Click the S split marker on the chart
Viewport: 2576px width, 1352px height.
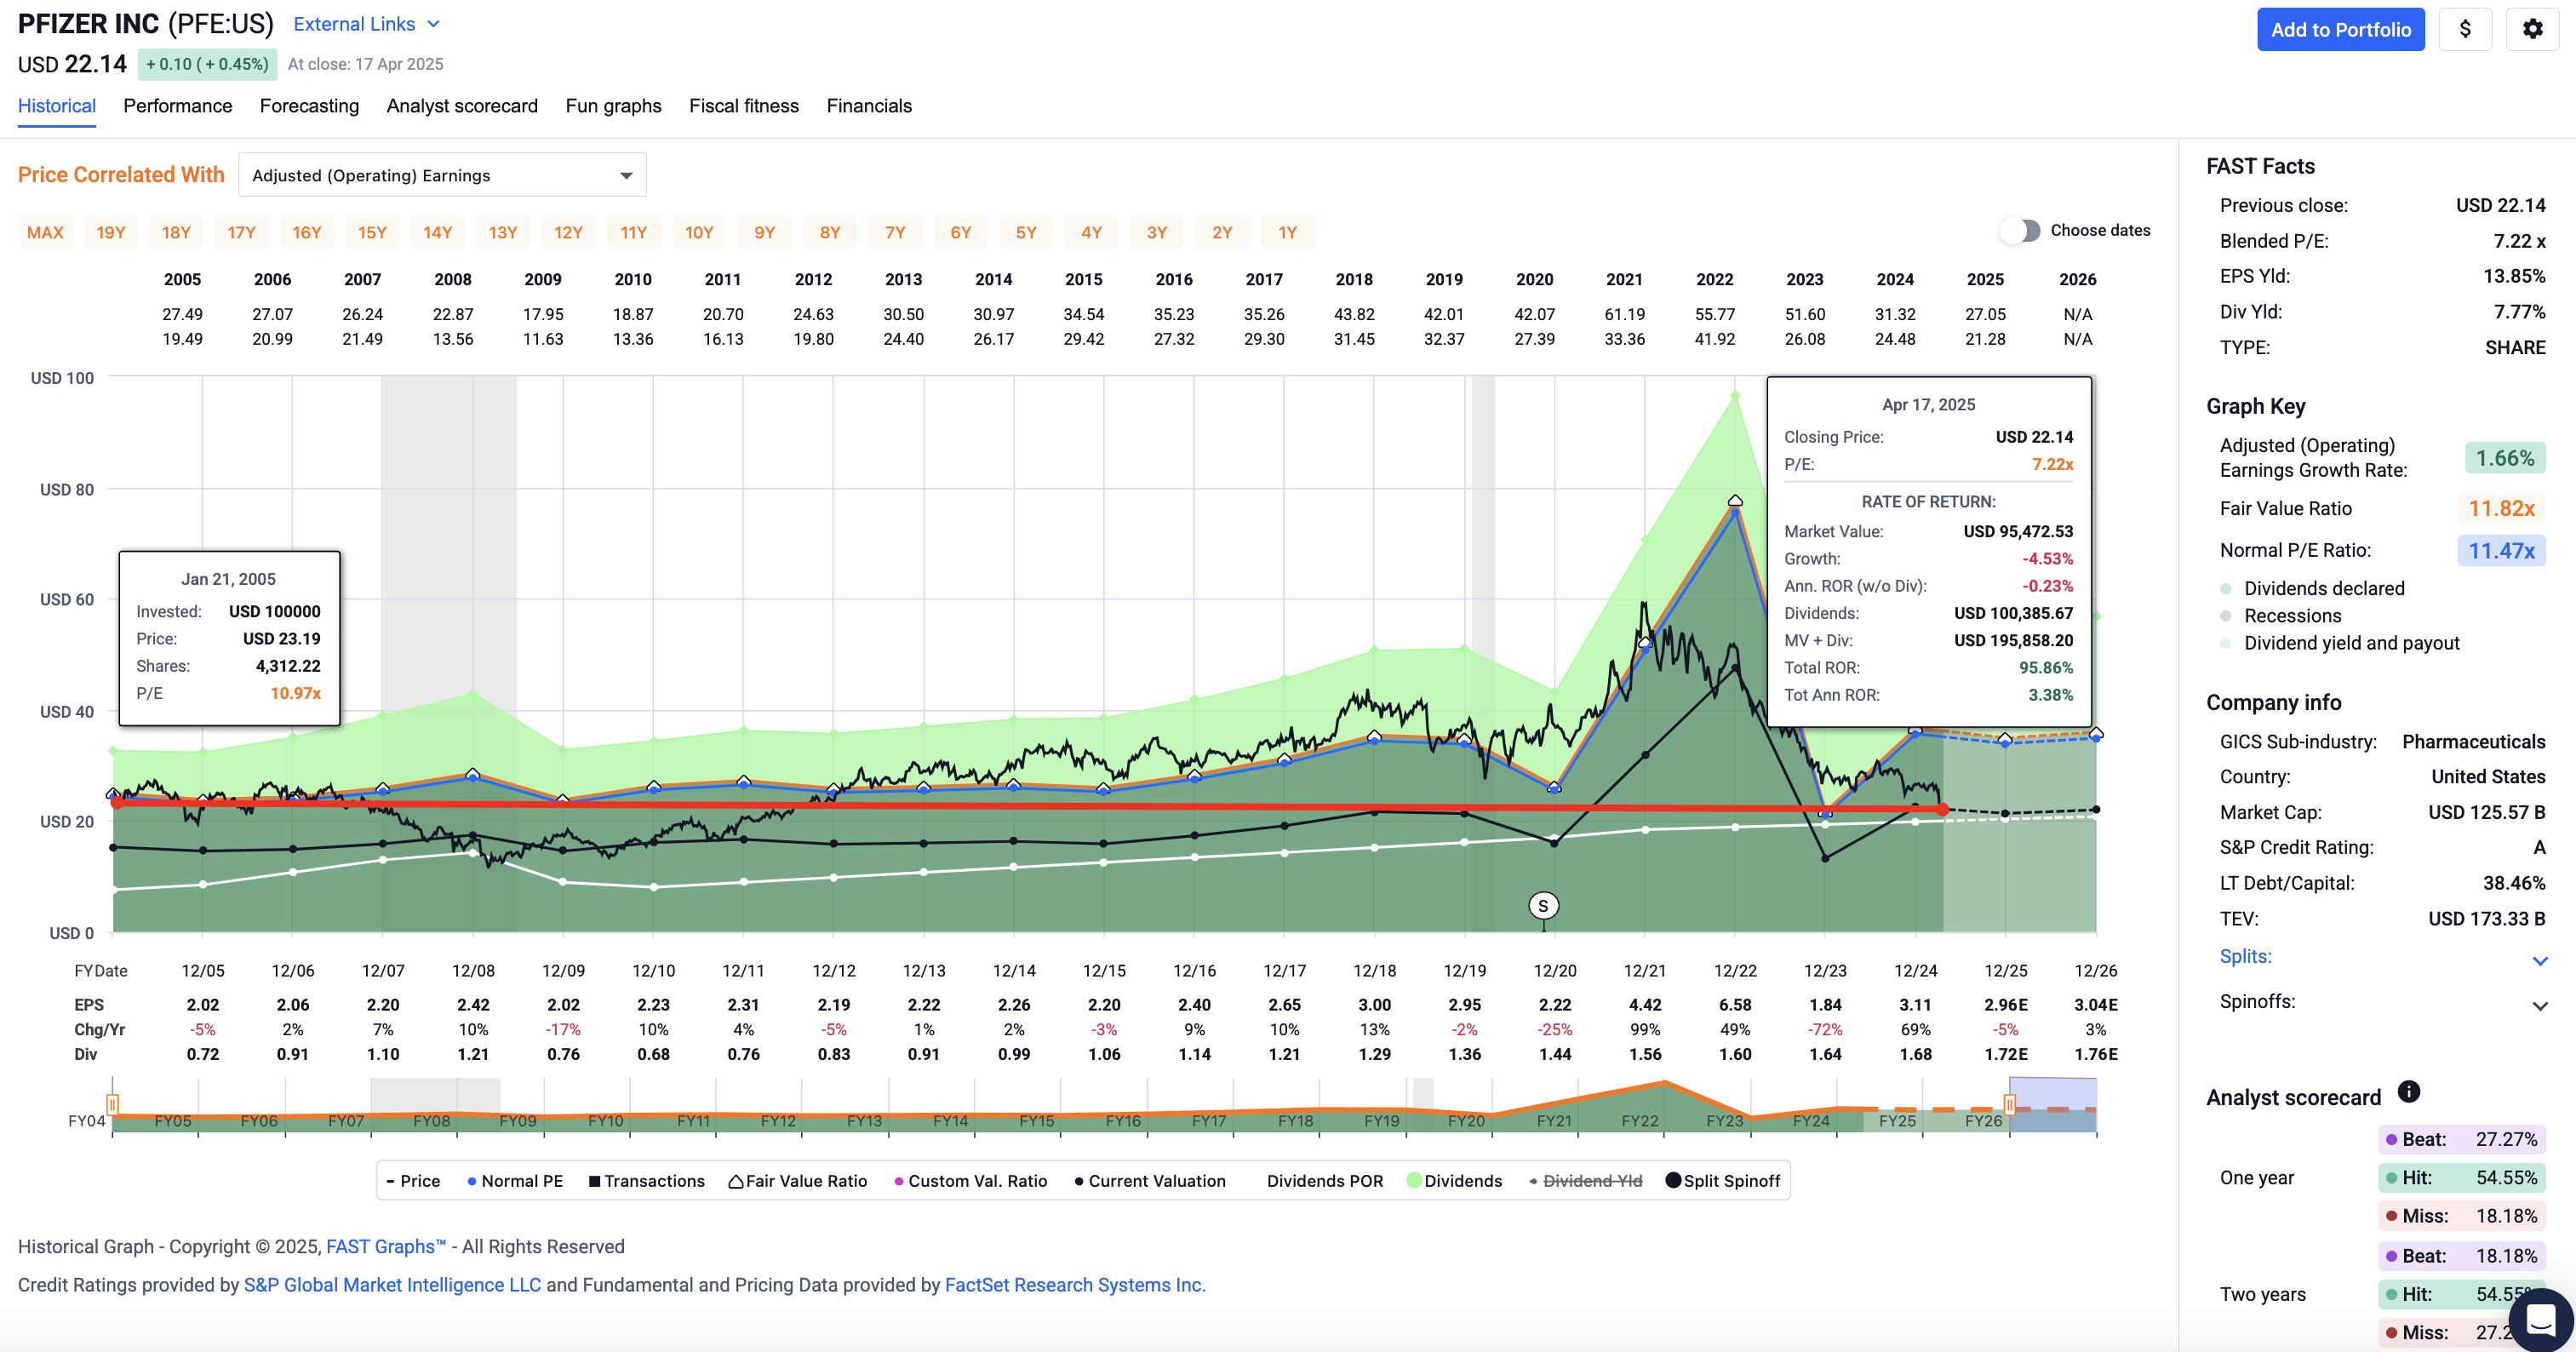point(1543,906)
